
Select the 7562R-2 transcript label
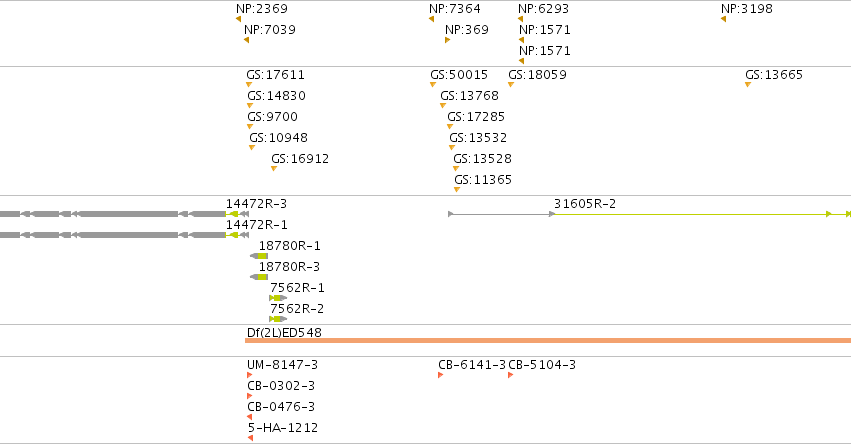(x=297, y=309)
